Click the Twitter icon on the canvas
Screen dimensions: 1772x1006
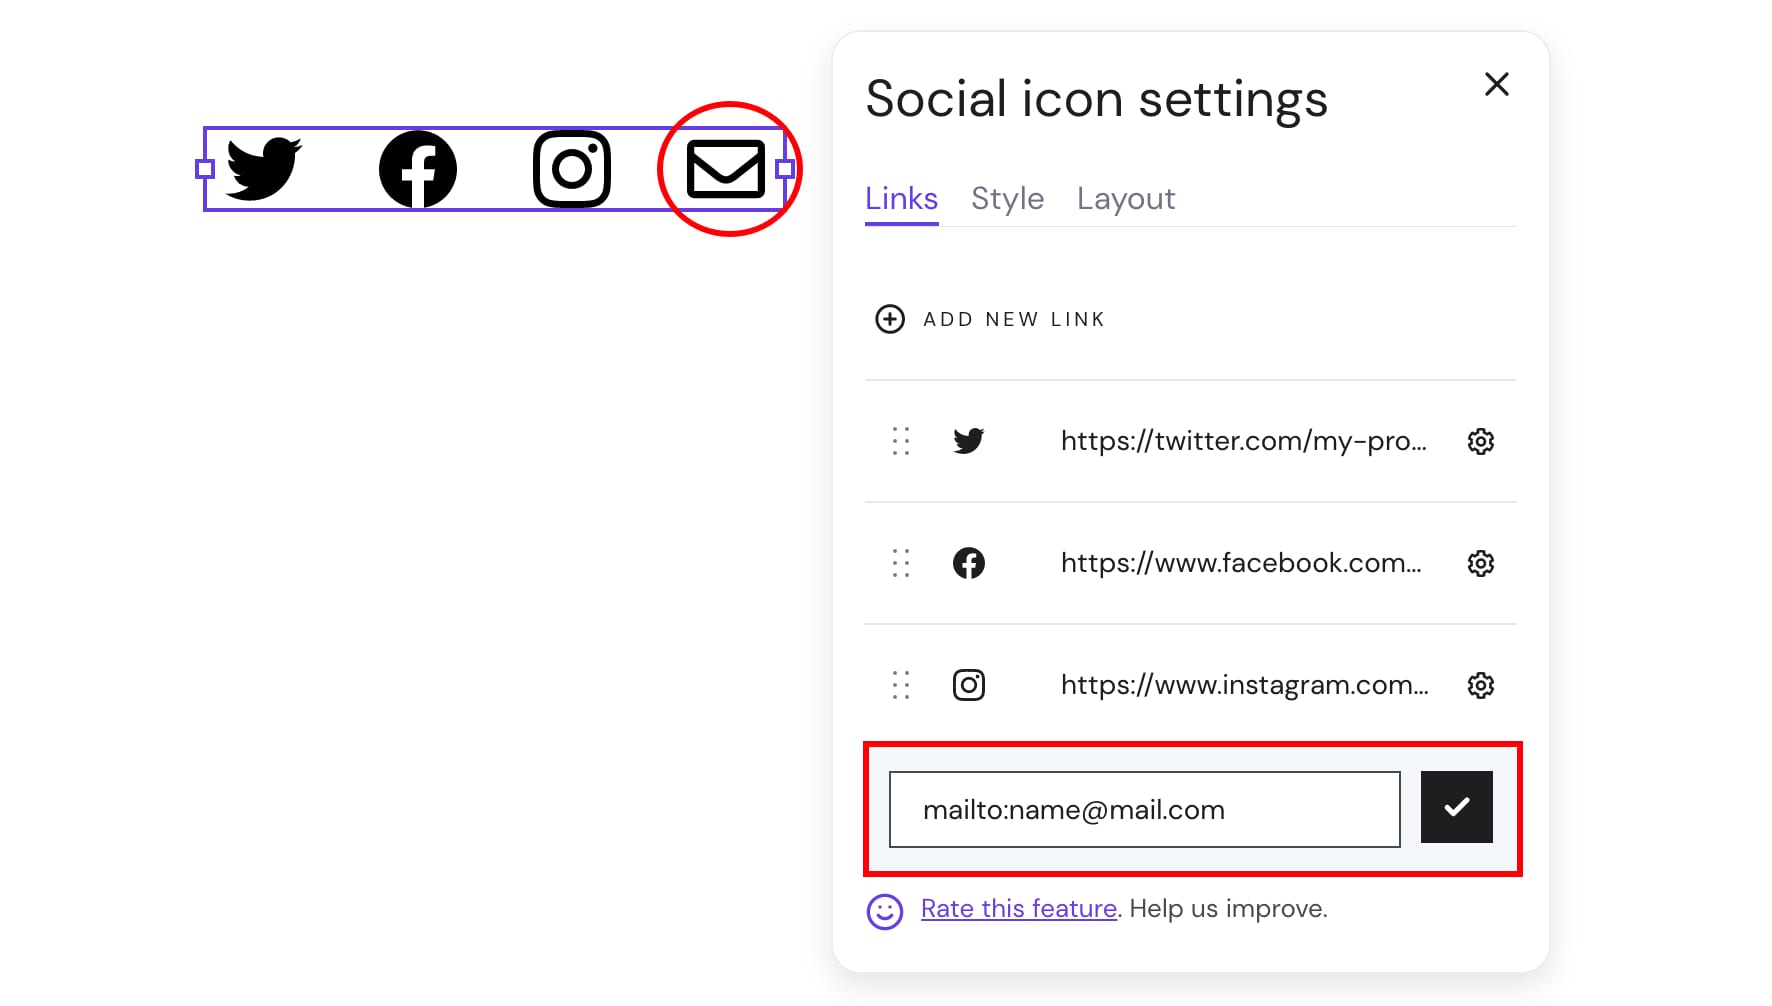click(x=263, y=169)
